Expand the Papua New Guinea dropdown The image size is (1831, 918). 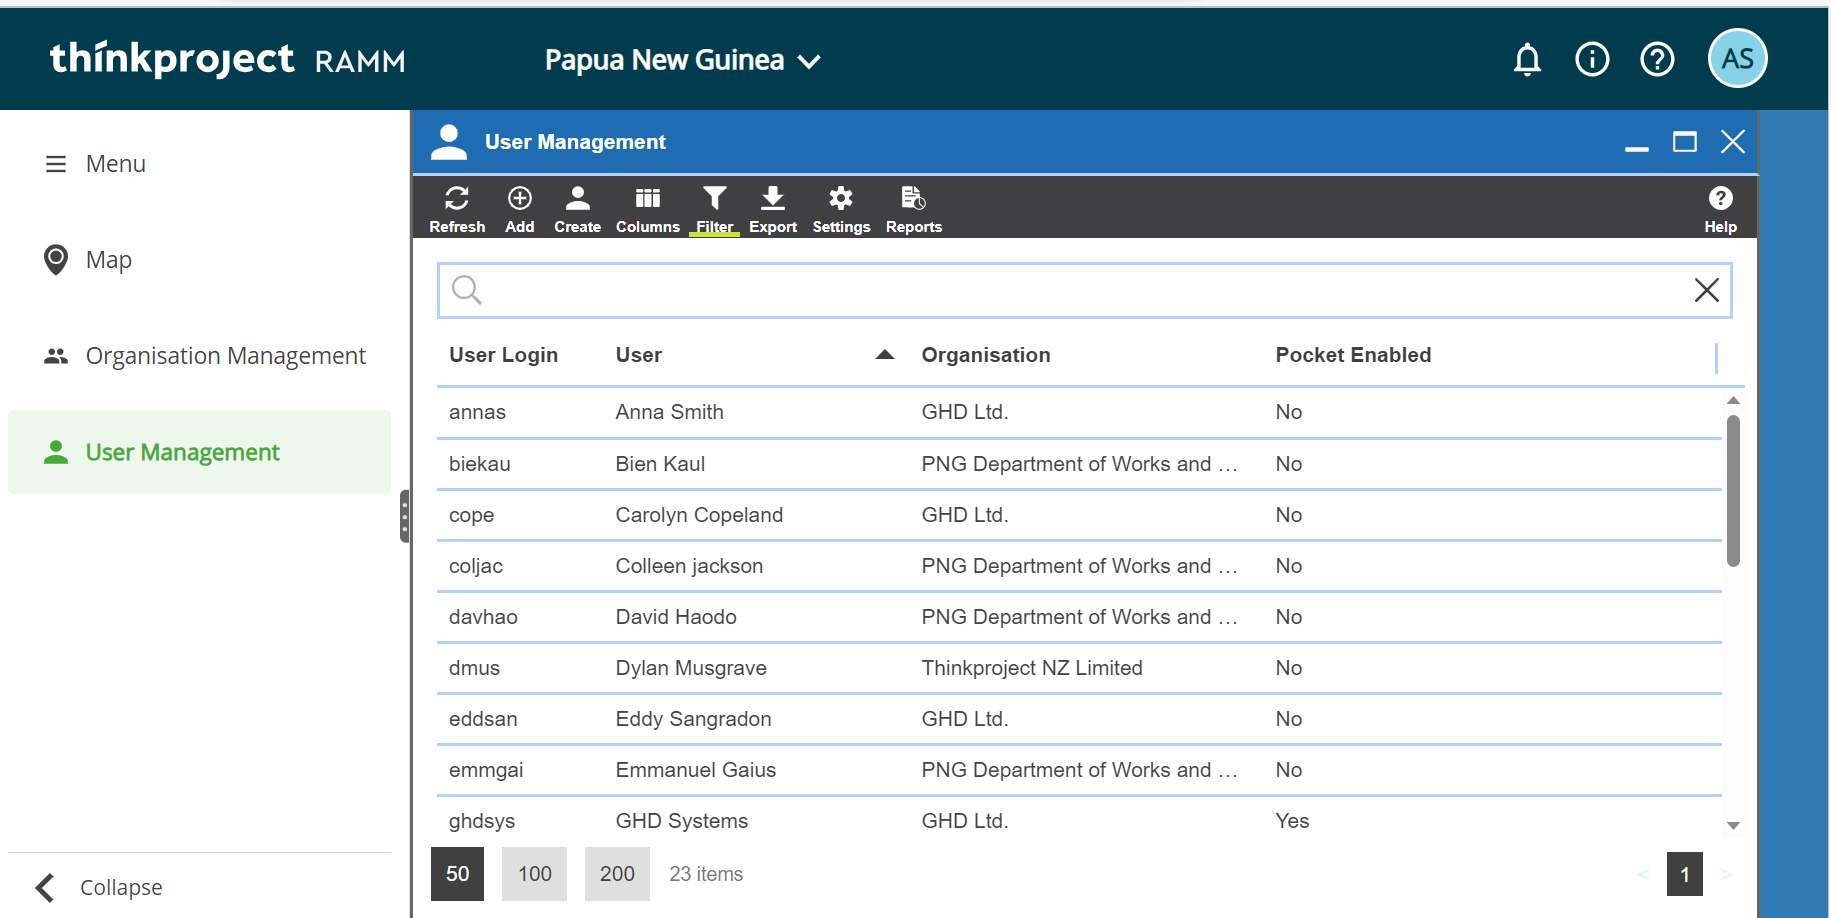pos(682,61)
